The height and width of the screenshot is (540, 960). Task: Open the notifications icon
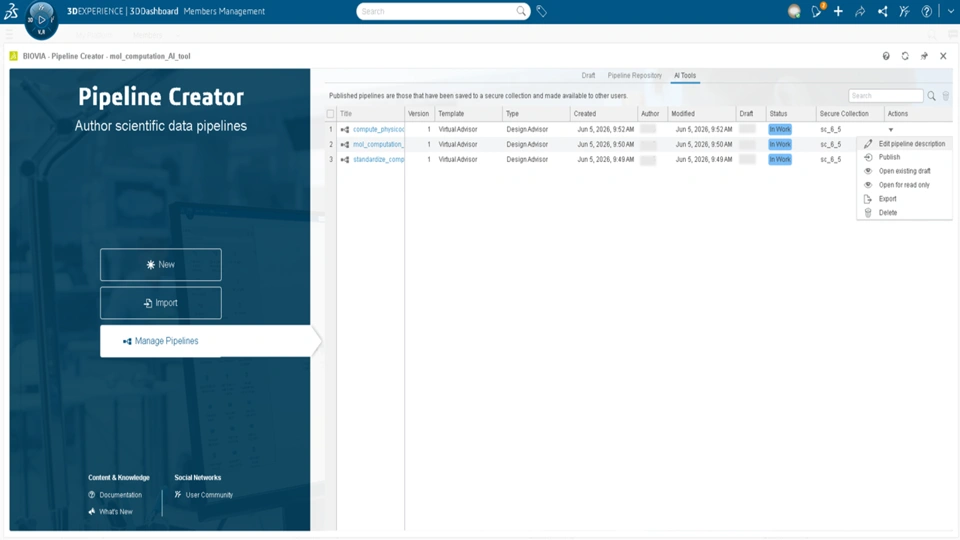coord(817,11)
